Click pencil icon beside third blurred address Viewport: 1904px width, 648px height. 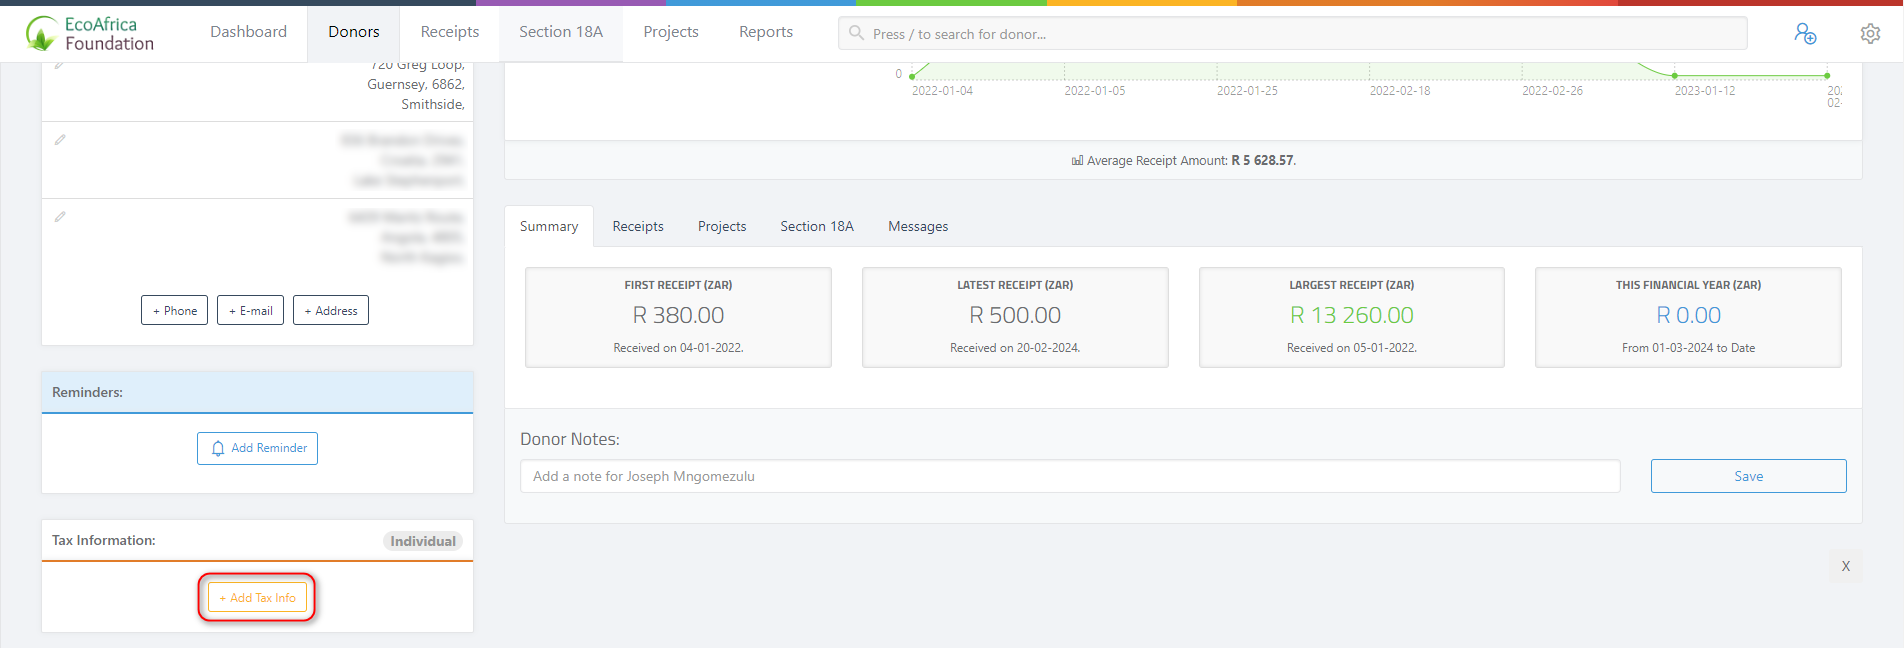pos(60,217)
